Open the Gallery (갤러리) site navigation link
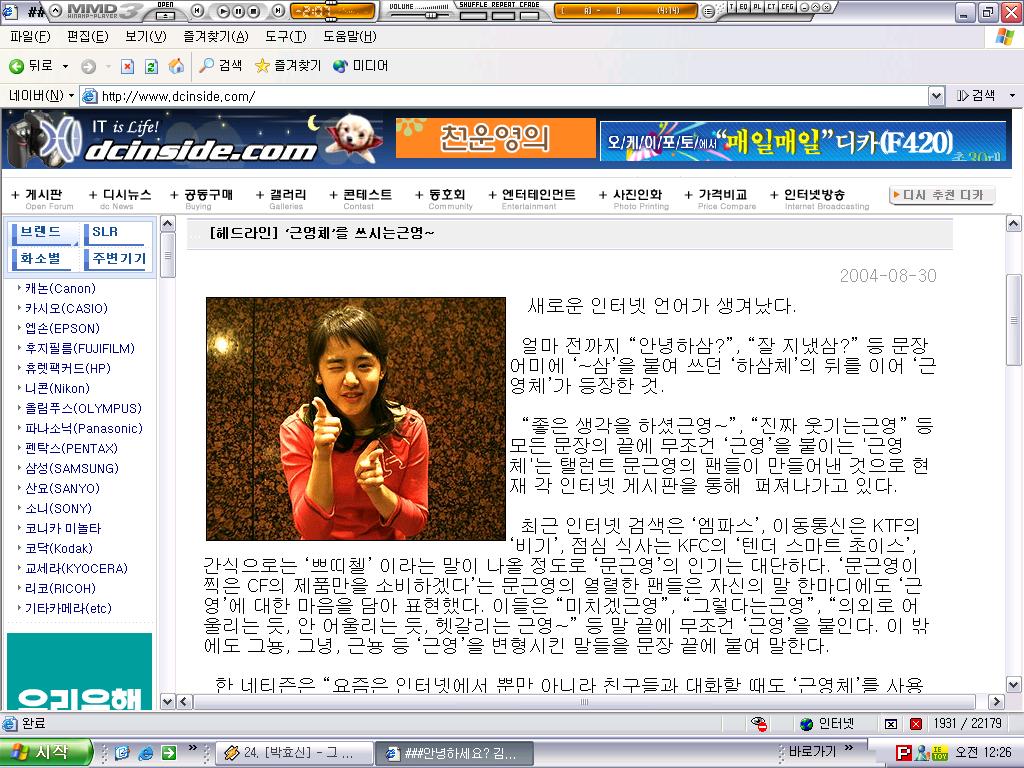Viewport: 1024px width, 768px height. [288, 195]
